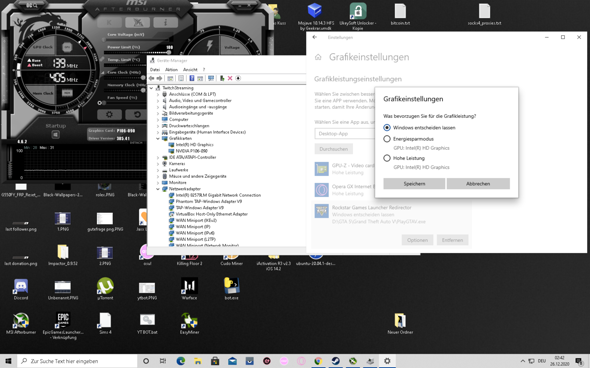Select VirtualBox Host-Only Ethernet Adapter

coord(211,214)
